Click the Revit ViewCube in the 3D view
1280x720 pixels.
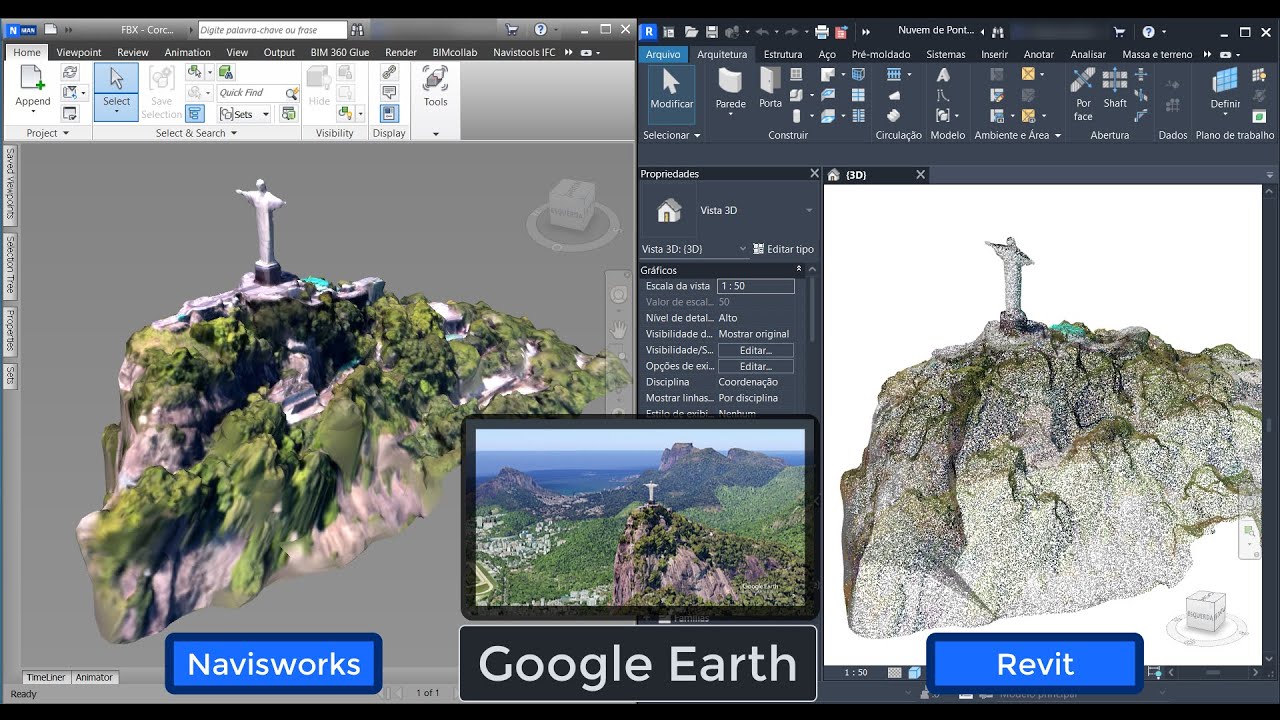1206,612
